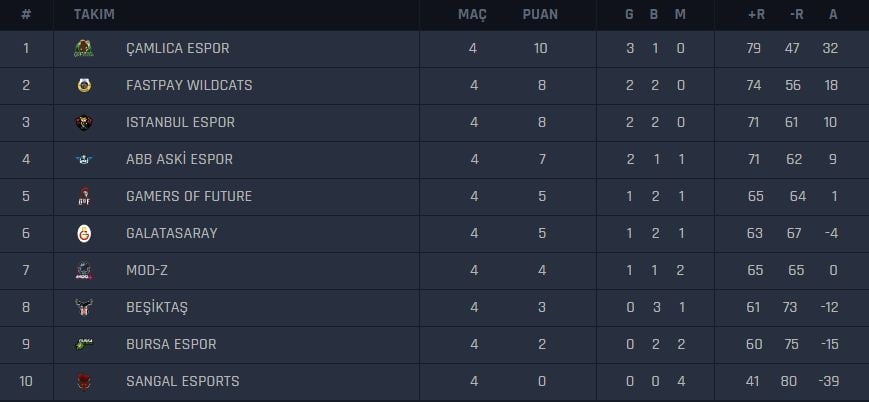Click the Çamlıca Espor team logo
The height and width of the screenshot is (402, 869).
85,48
